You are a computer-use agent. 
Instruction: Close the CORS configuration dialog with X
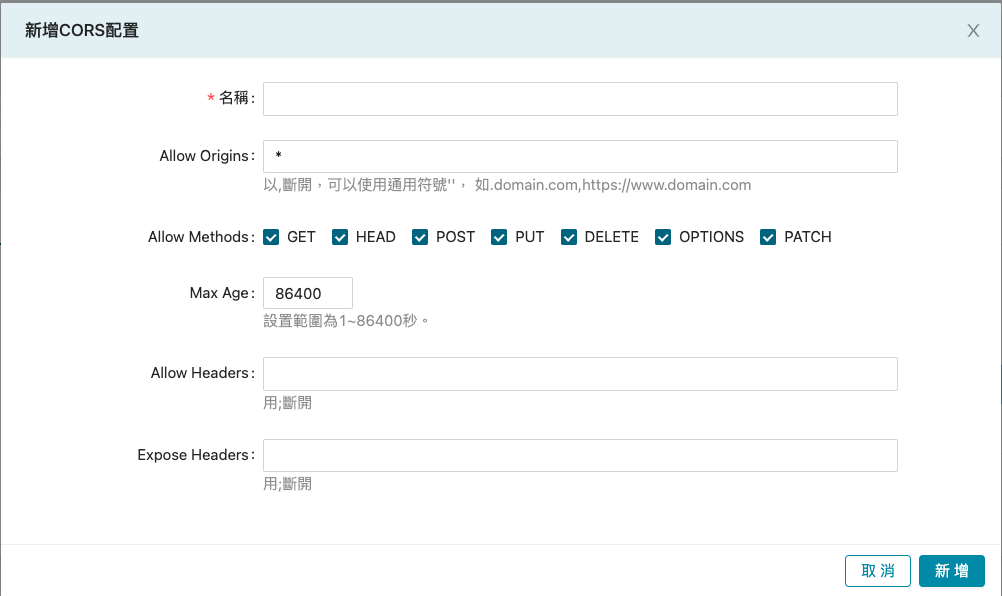pyautogui.click(x=973, y=31)
